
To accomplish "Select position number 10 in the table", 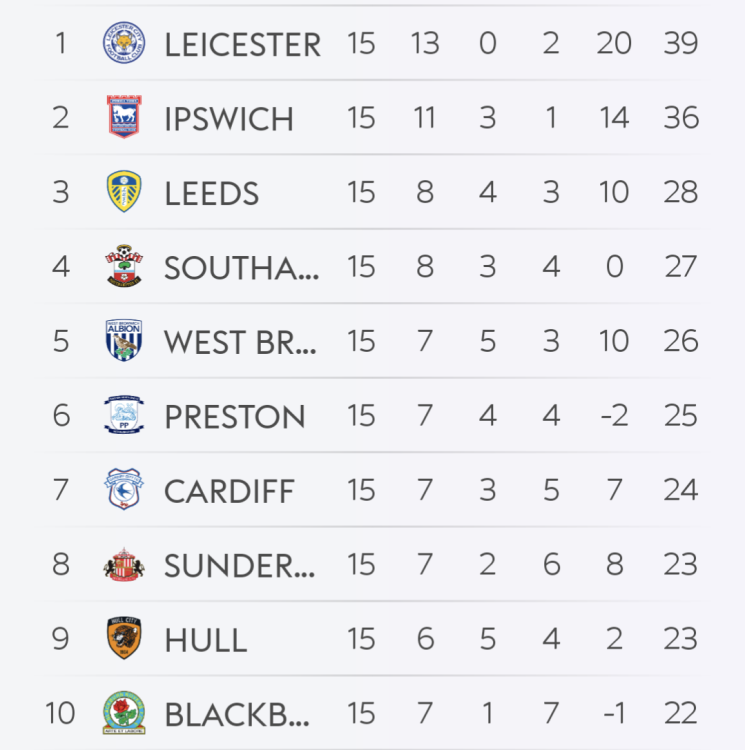I will point(60,714).
